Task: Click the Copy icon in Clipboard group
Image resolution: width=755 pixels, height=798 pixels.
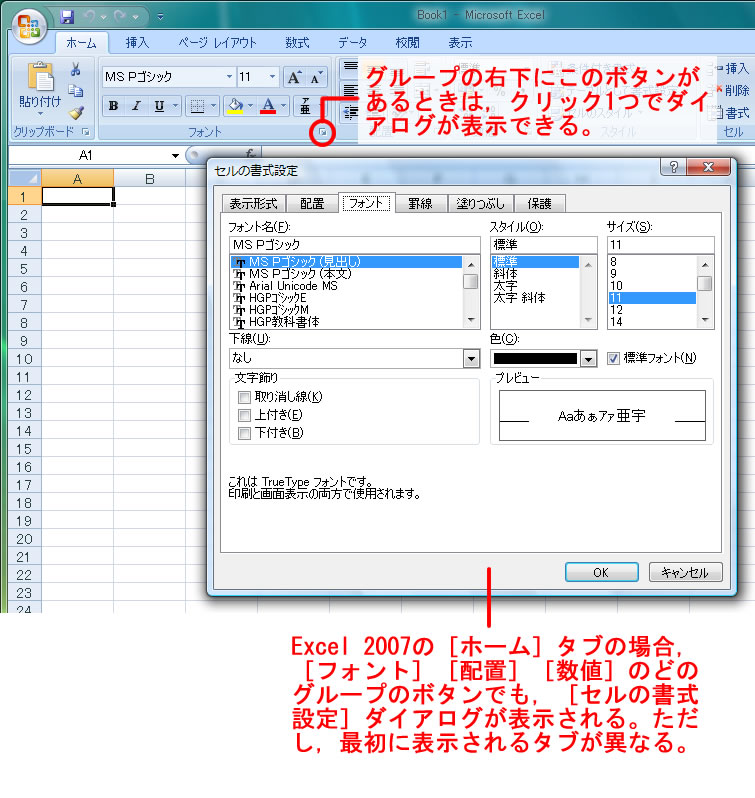Action: [76, 91]
